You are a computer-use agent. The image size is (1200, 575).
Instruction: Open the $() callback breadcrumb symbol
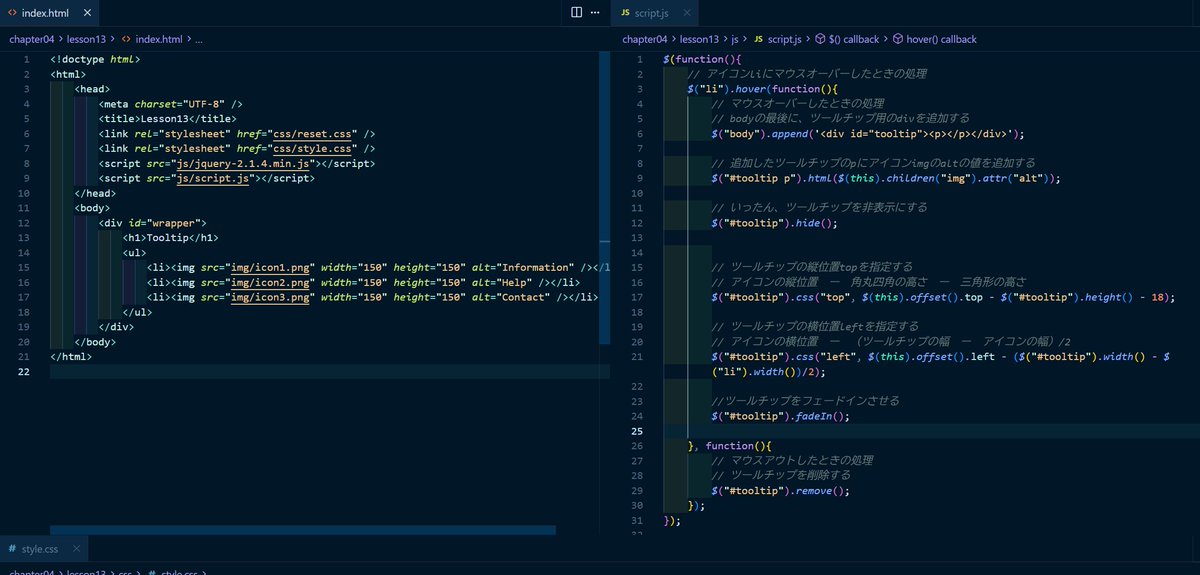coord(854,39)
